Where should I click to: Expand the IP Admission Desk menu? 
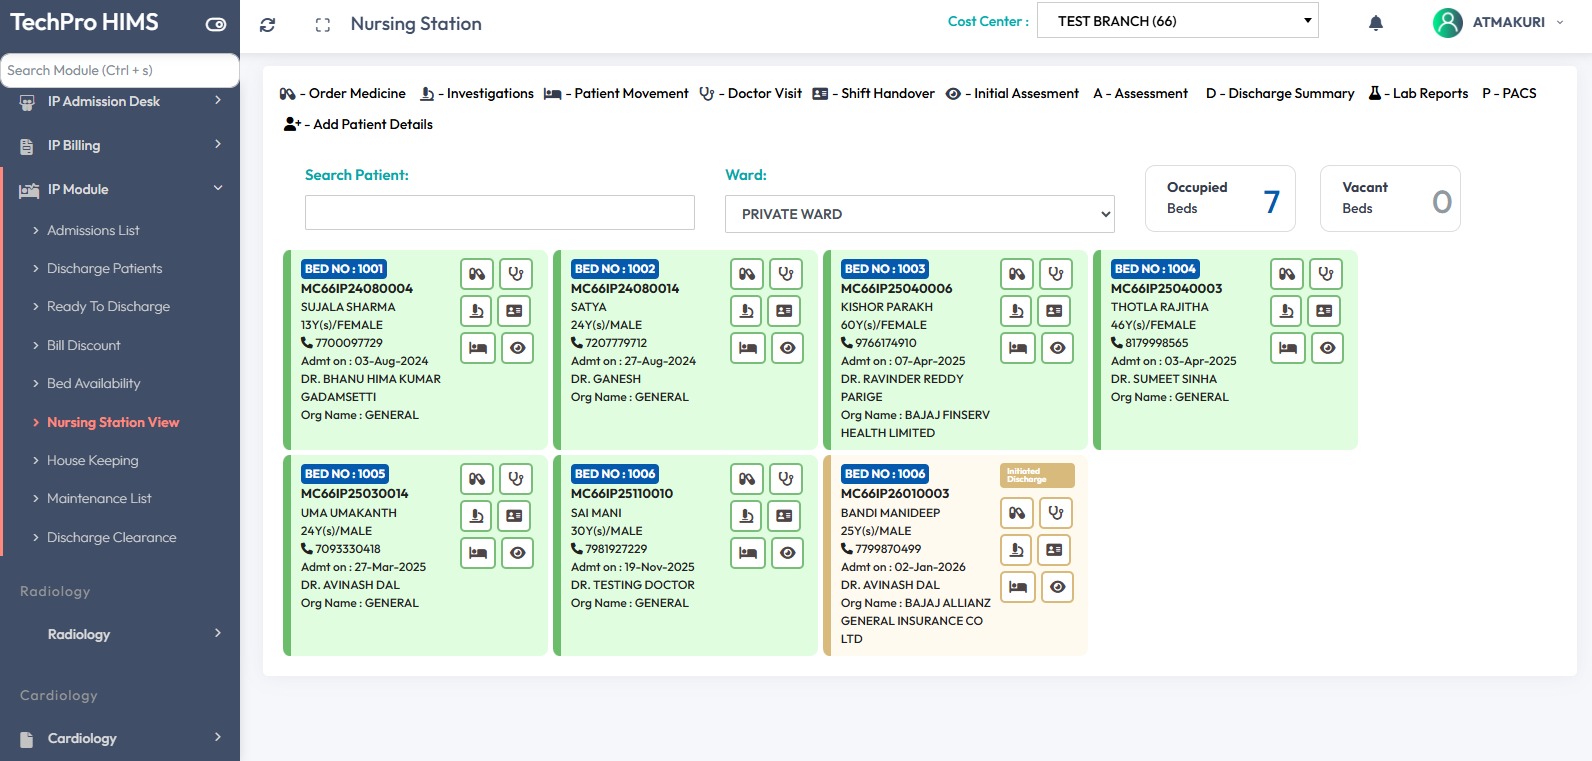point(120,101)
